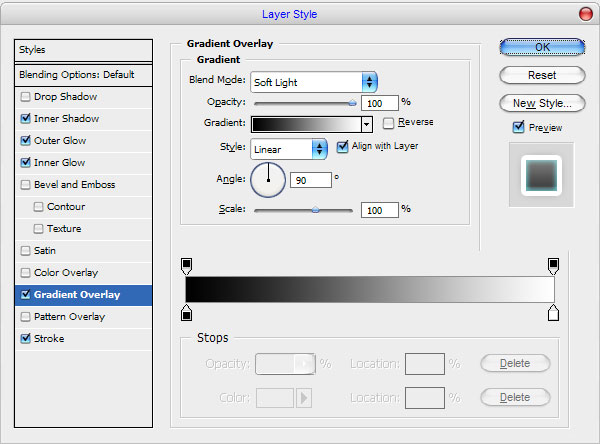Open the gradient picker dropdown arrow
This screenshot has height=444, width=600.
(367, 124)
